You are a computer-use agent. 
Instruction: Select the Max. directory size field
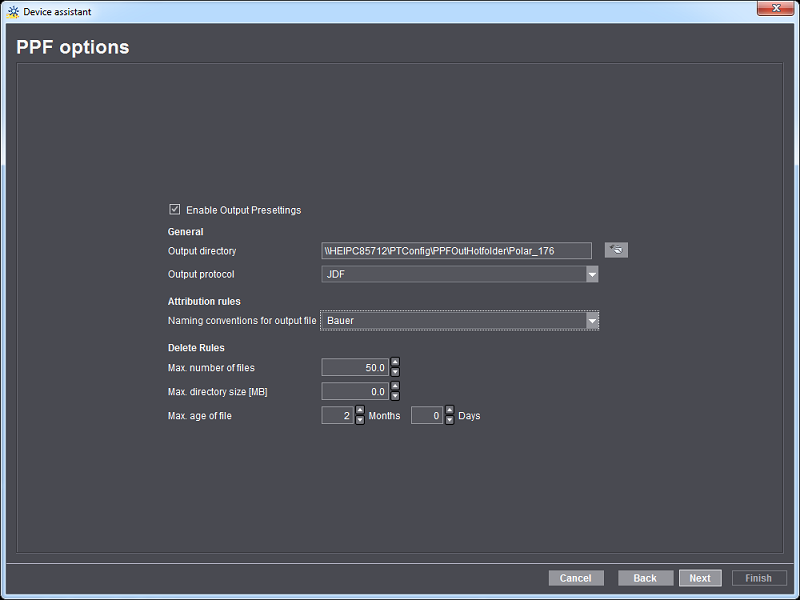[354, 392]
